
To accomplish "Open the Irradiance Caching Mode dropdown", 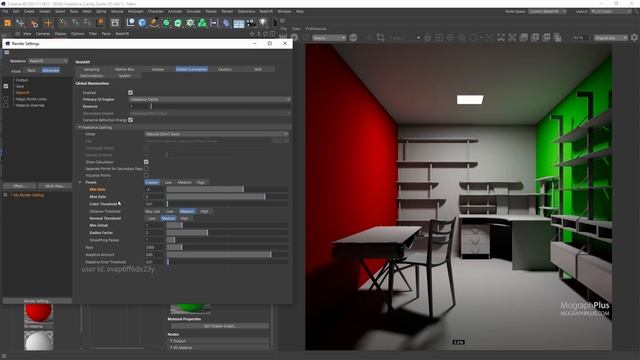I will tap(216, 134).
